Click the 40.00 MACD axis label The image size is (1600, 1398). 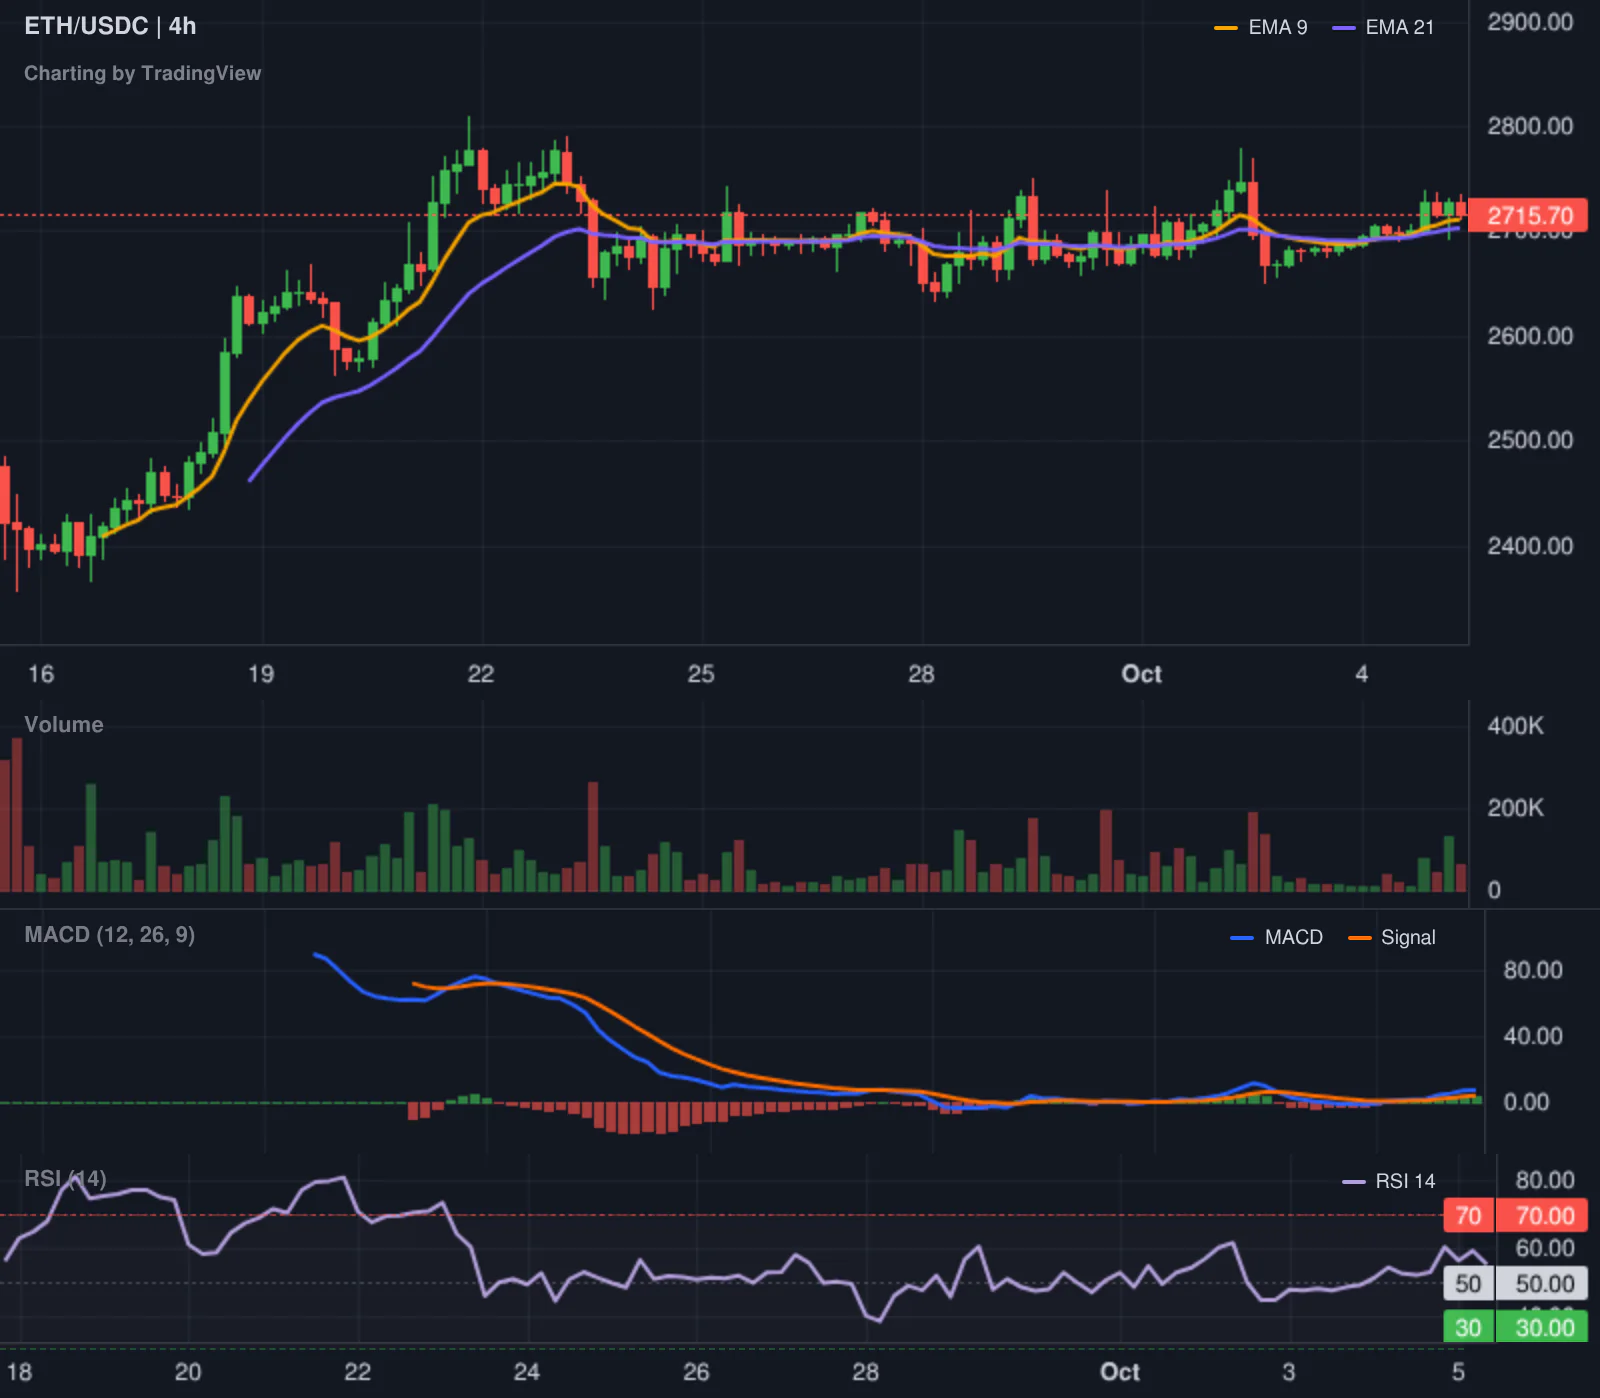1533,1036
